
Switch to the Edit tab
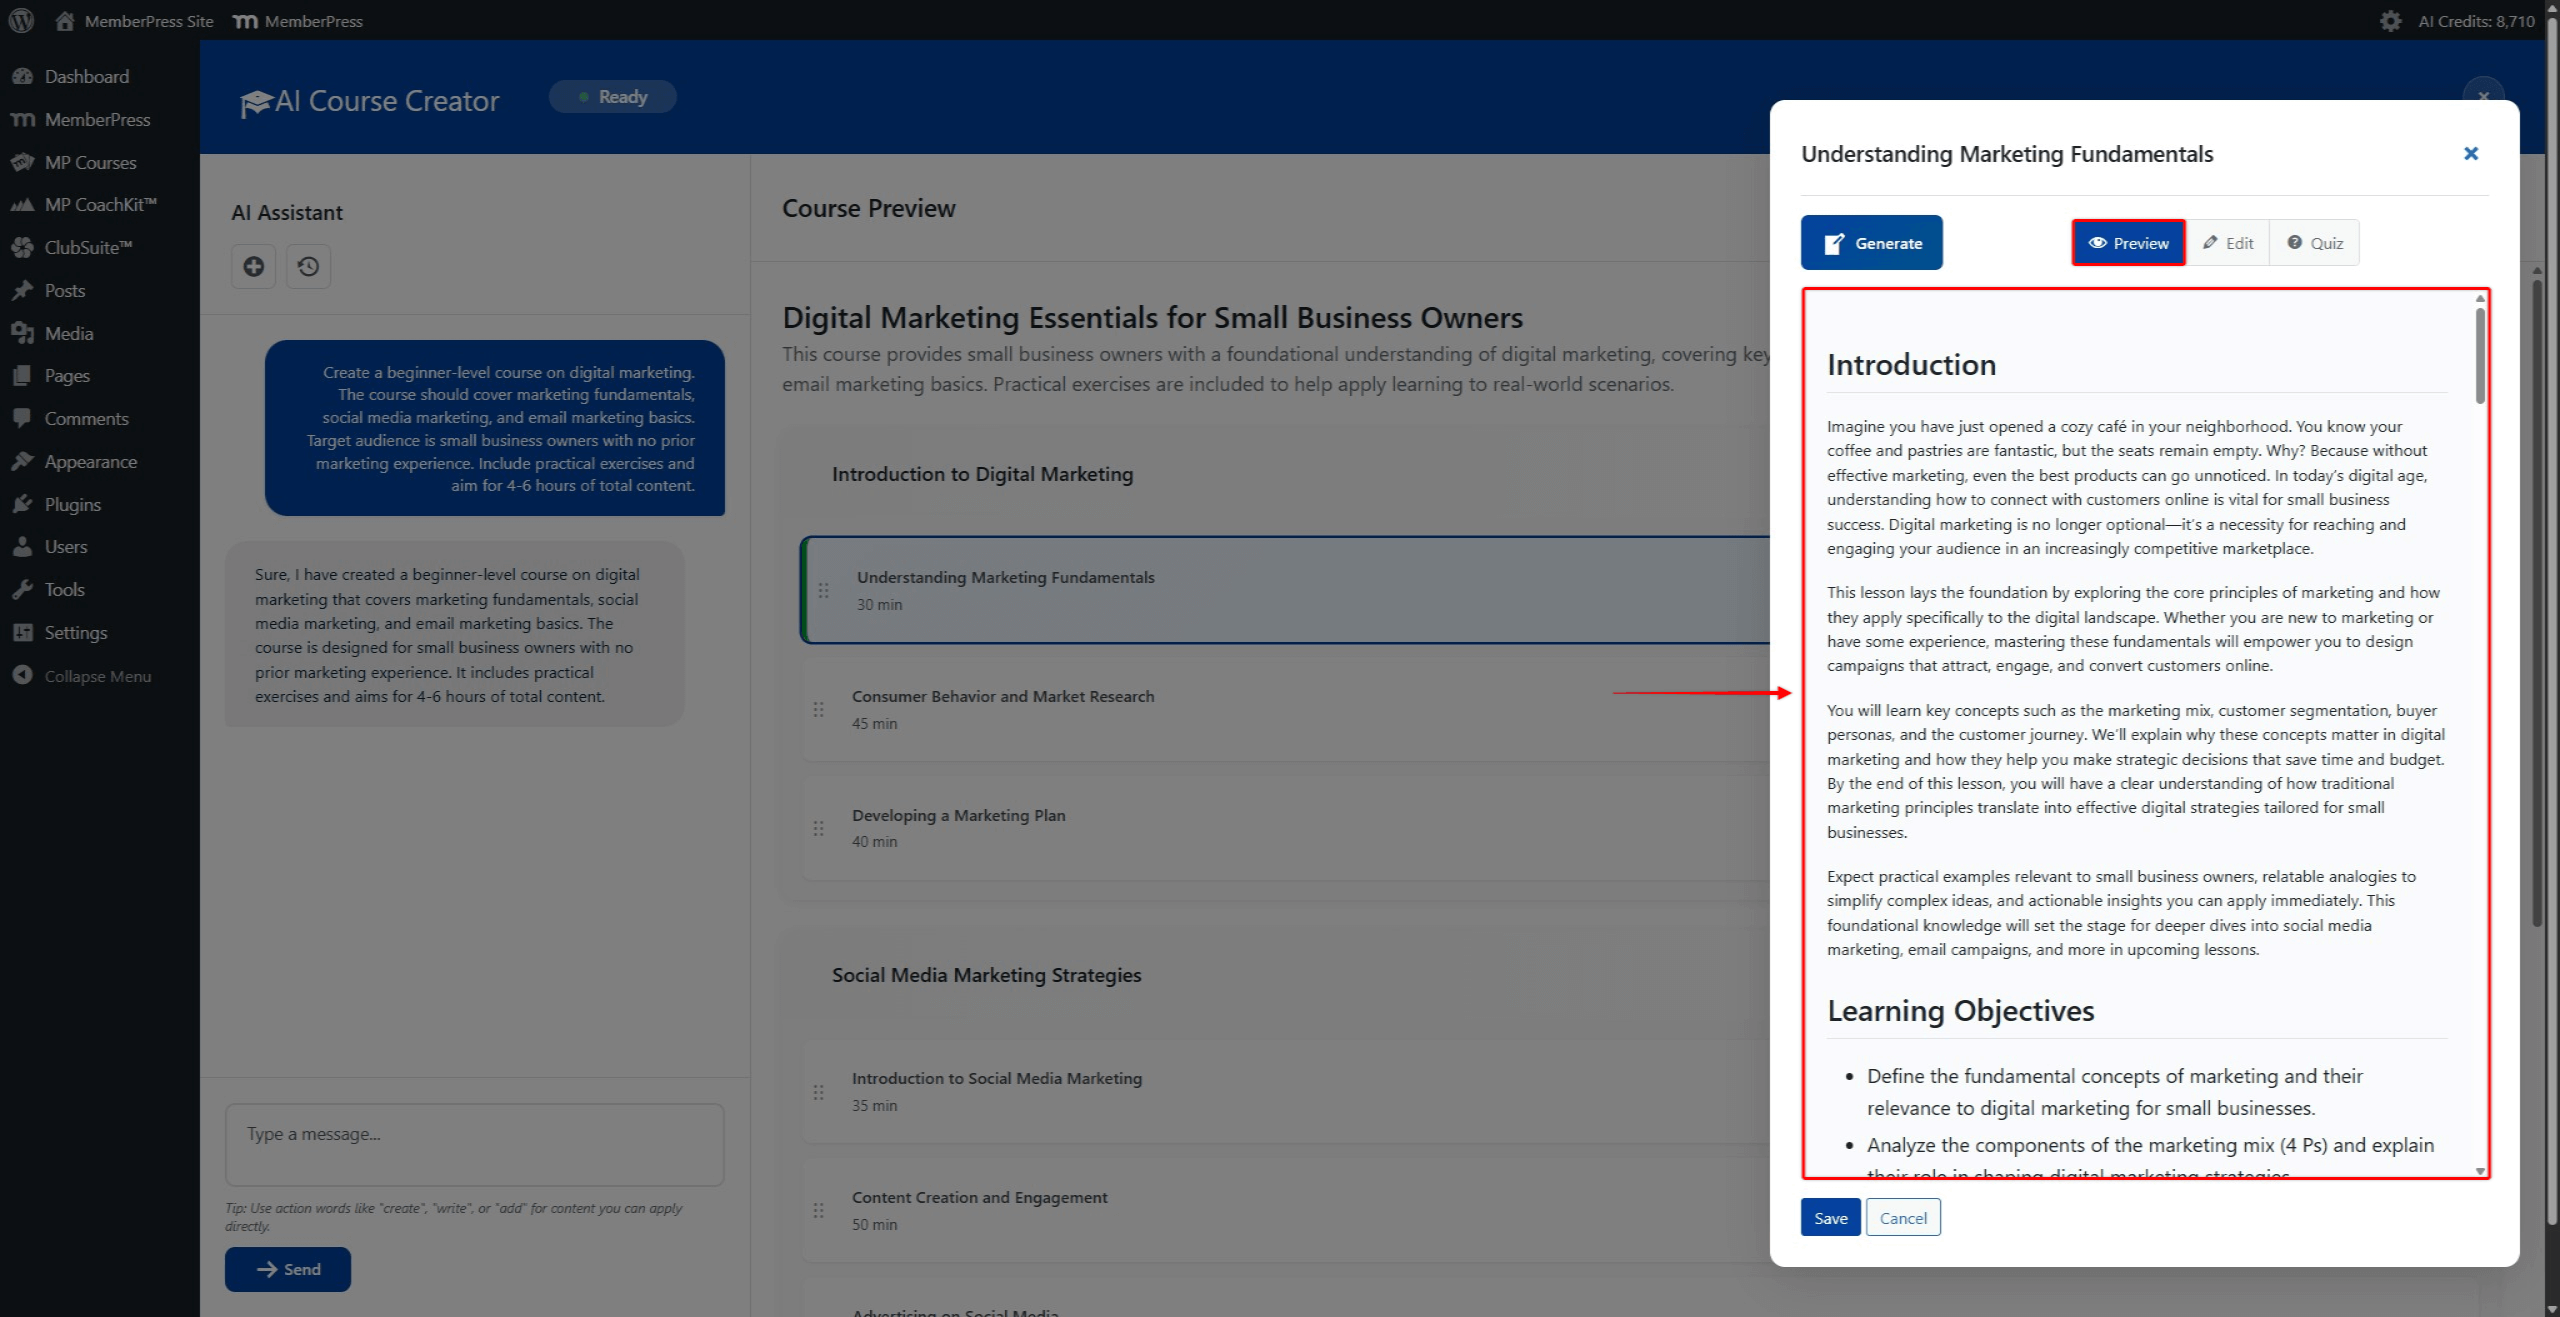coord(2228,242)
